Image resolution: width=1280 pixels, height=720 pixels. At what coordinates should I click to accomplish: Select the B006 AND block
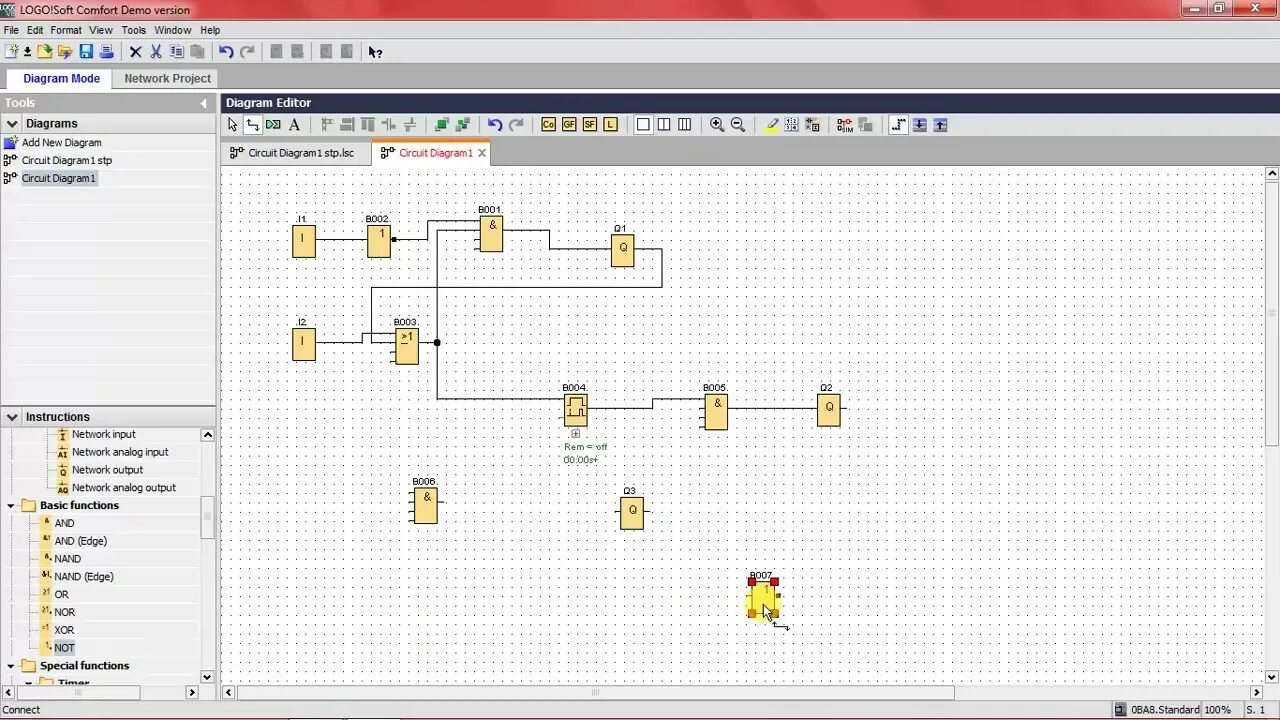point(425,505)
